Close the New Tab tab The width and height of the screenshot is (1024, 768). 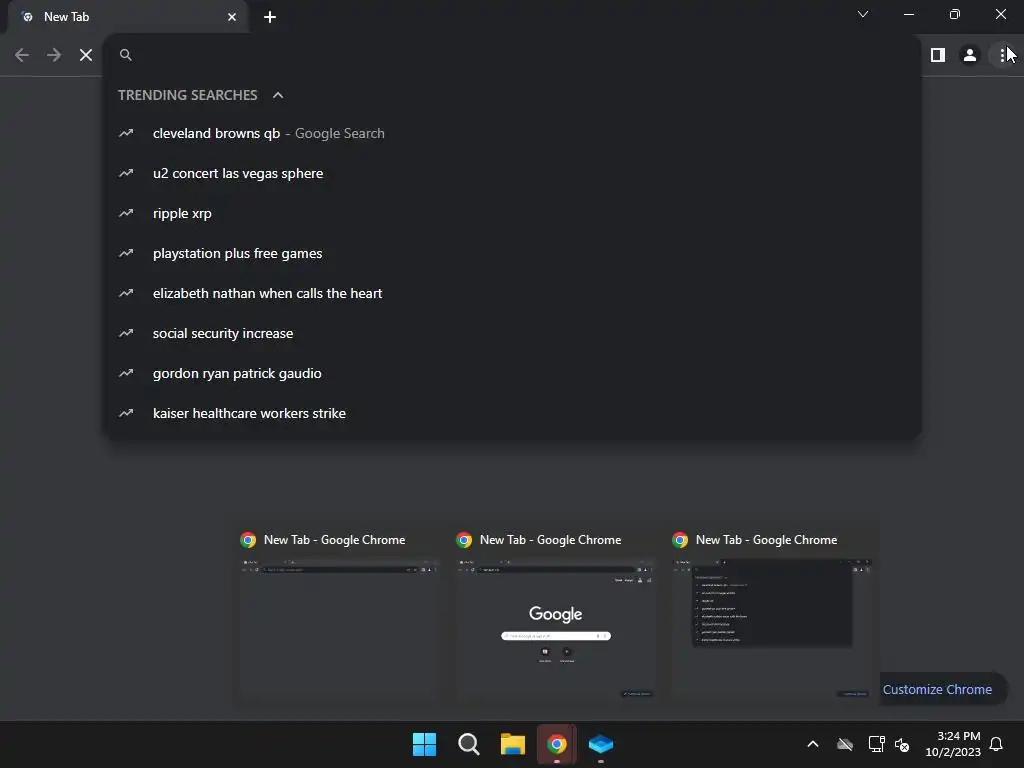(x=232, y=17)
